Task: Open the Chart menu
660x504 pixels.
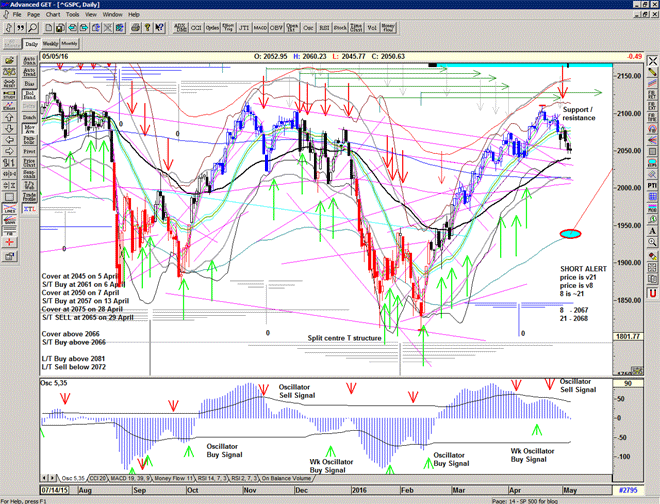Action: pyautogui.click(x=53, y=15)
